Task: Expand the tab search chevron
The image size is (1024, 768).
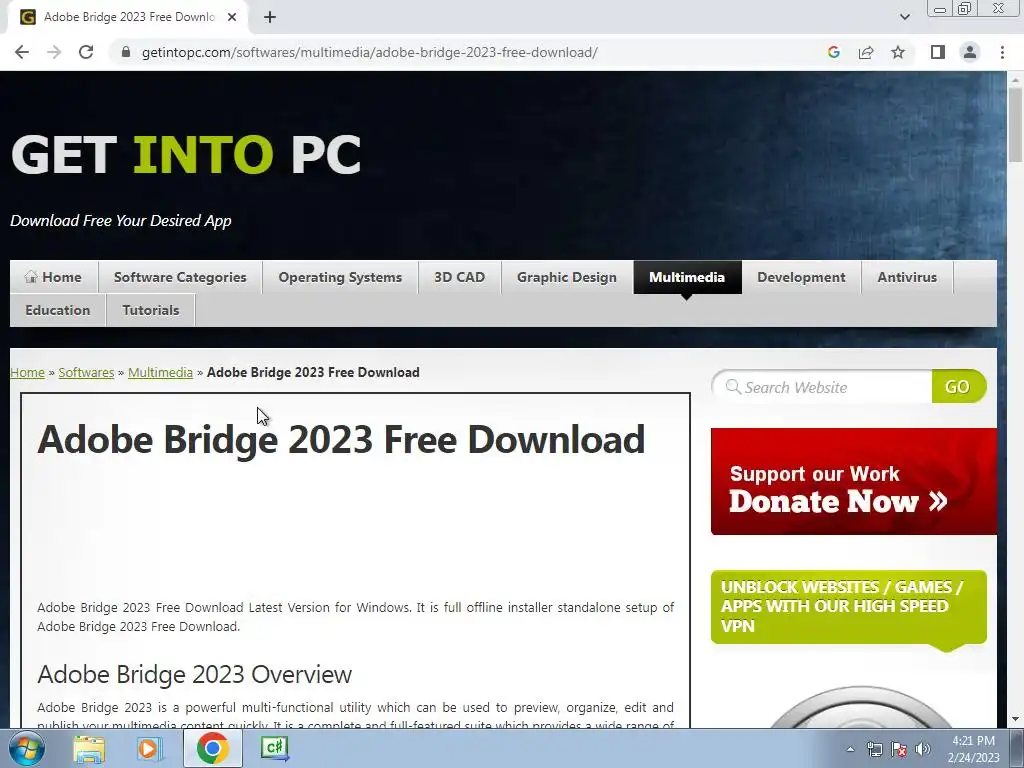Action: pos(904,17)
